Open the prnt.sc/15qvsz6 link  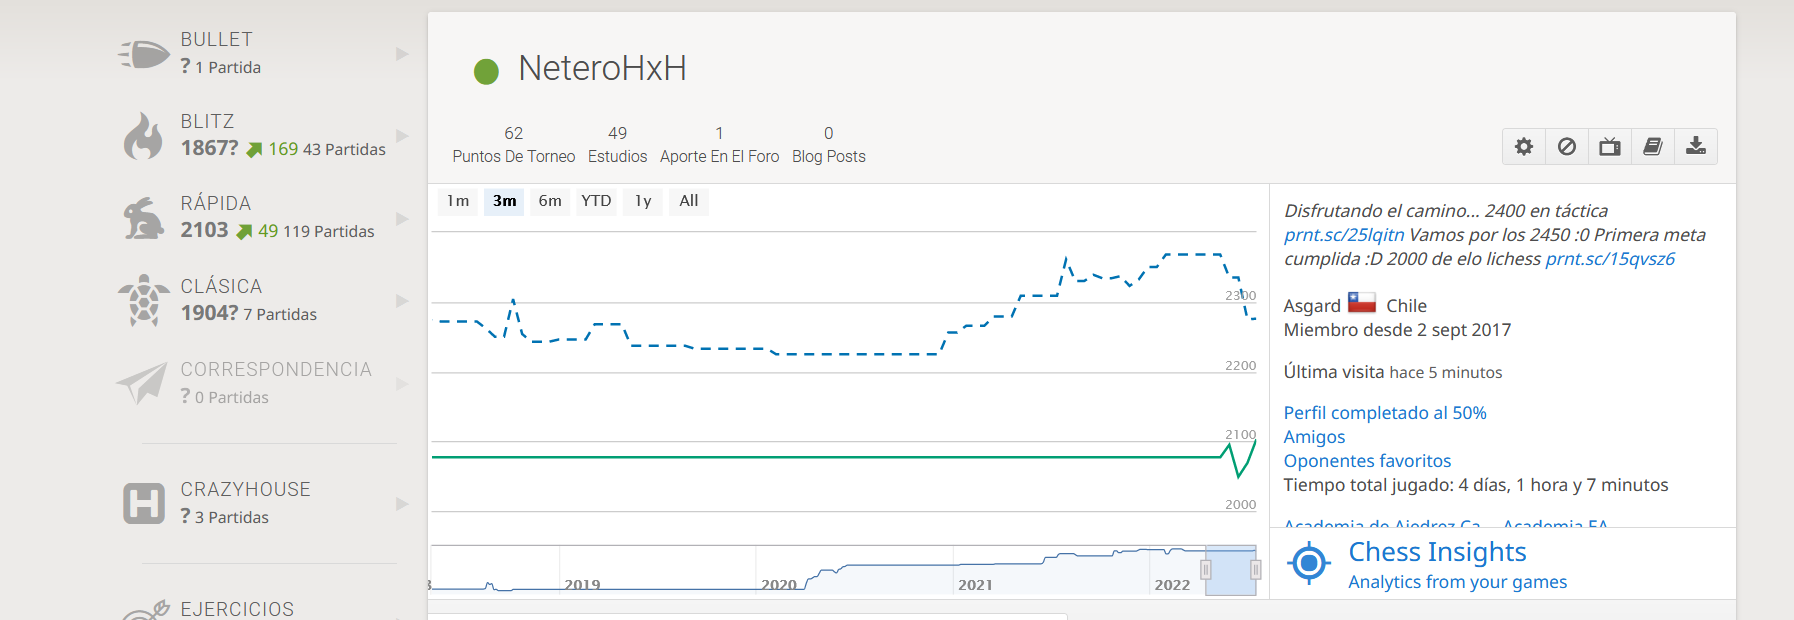point(1610,259)
